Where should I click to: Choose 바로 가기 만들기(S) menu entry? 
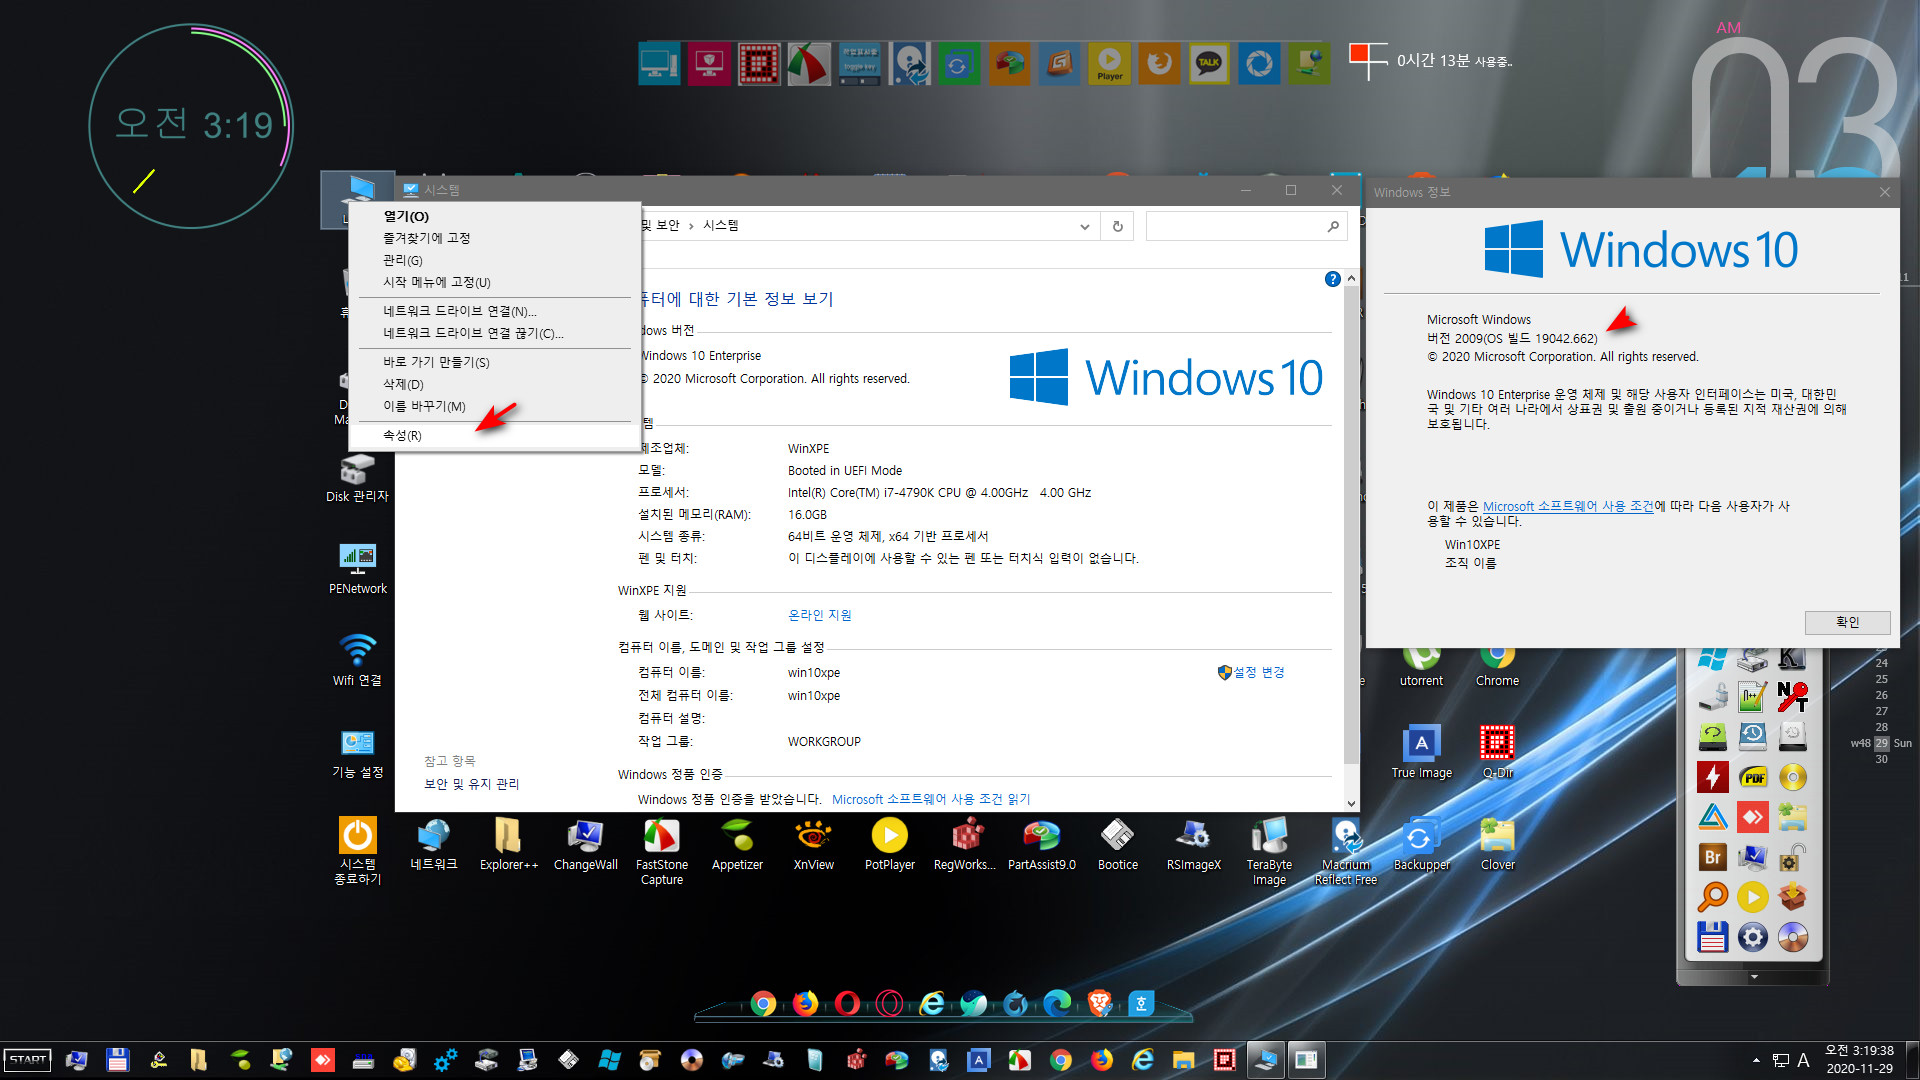tap(494, 362)
